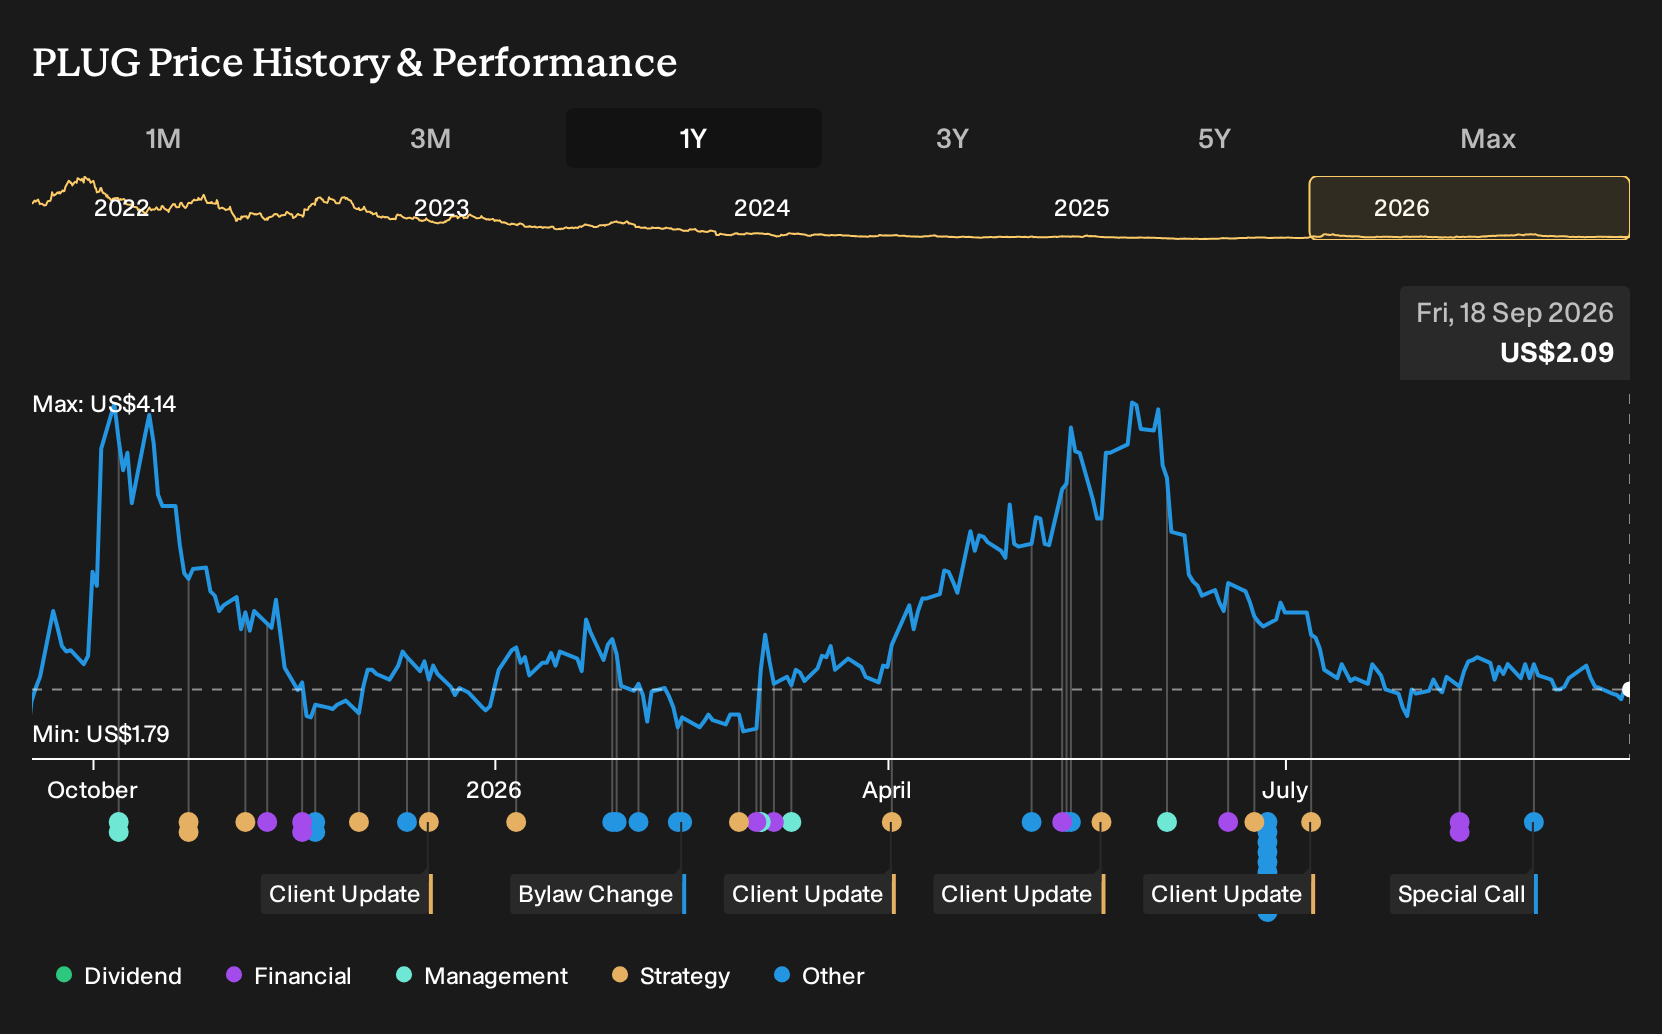Click the Fri, 18 Sep 2026 tooltip date

[1515, 313]
